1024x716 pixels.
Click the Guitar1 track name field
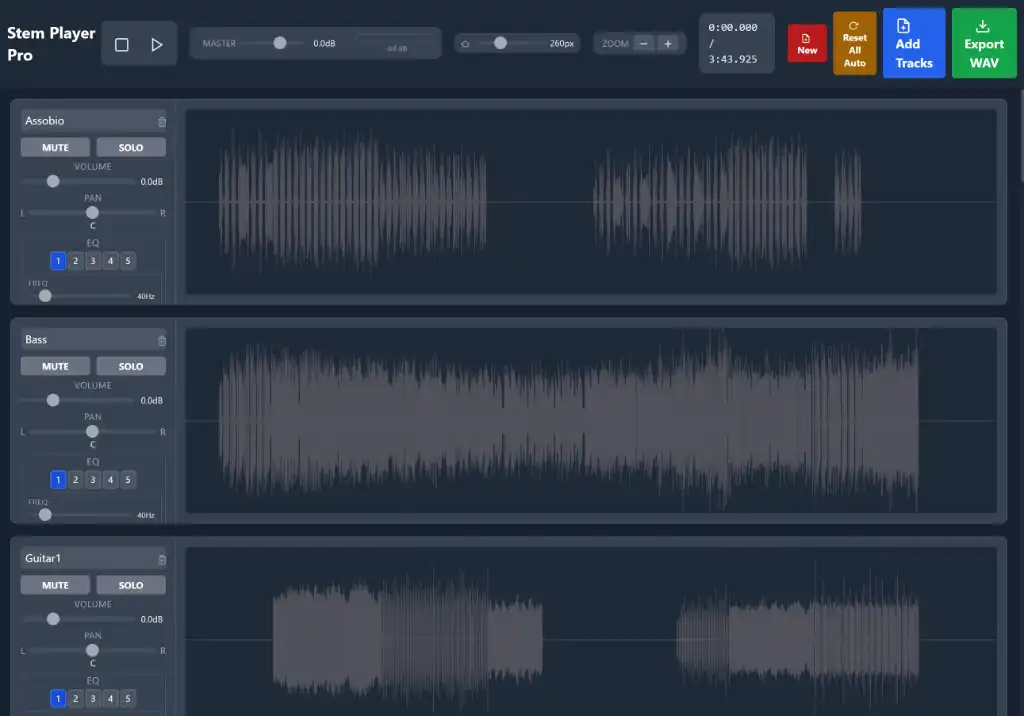pyautogui.click(x=88, y=559)
